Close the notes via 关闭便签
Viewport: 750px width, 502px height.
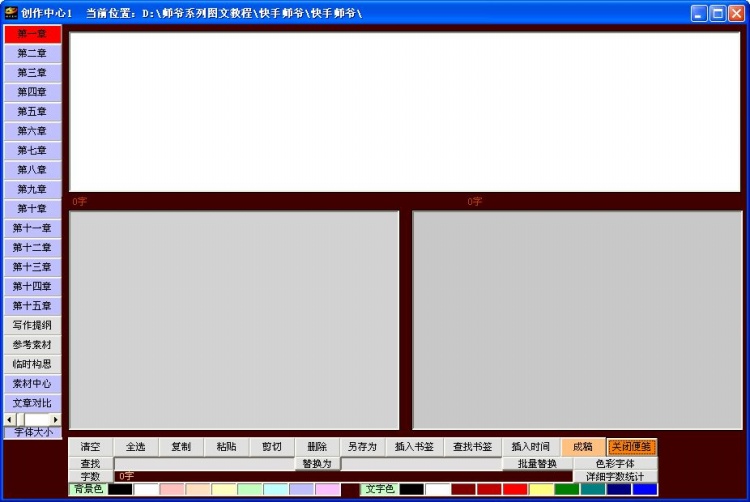click(631, 447)
